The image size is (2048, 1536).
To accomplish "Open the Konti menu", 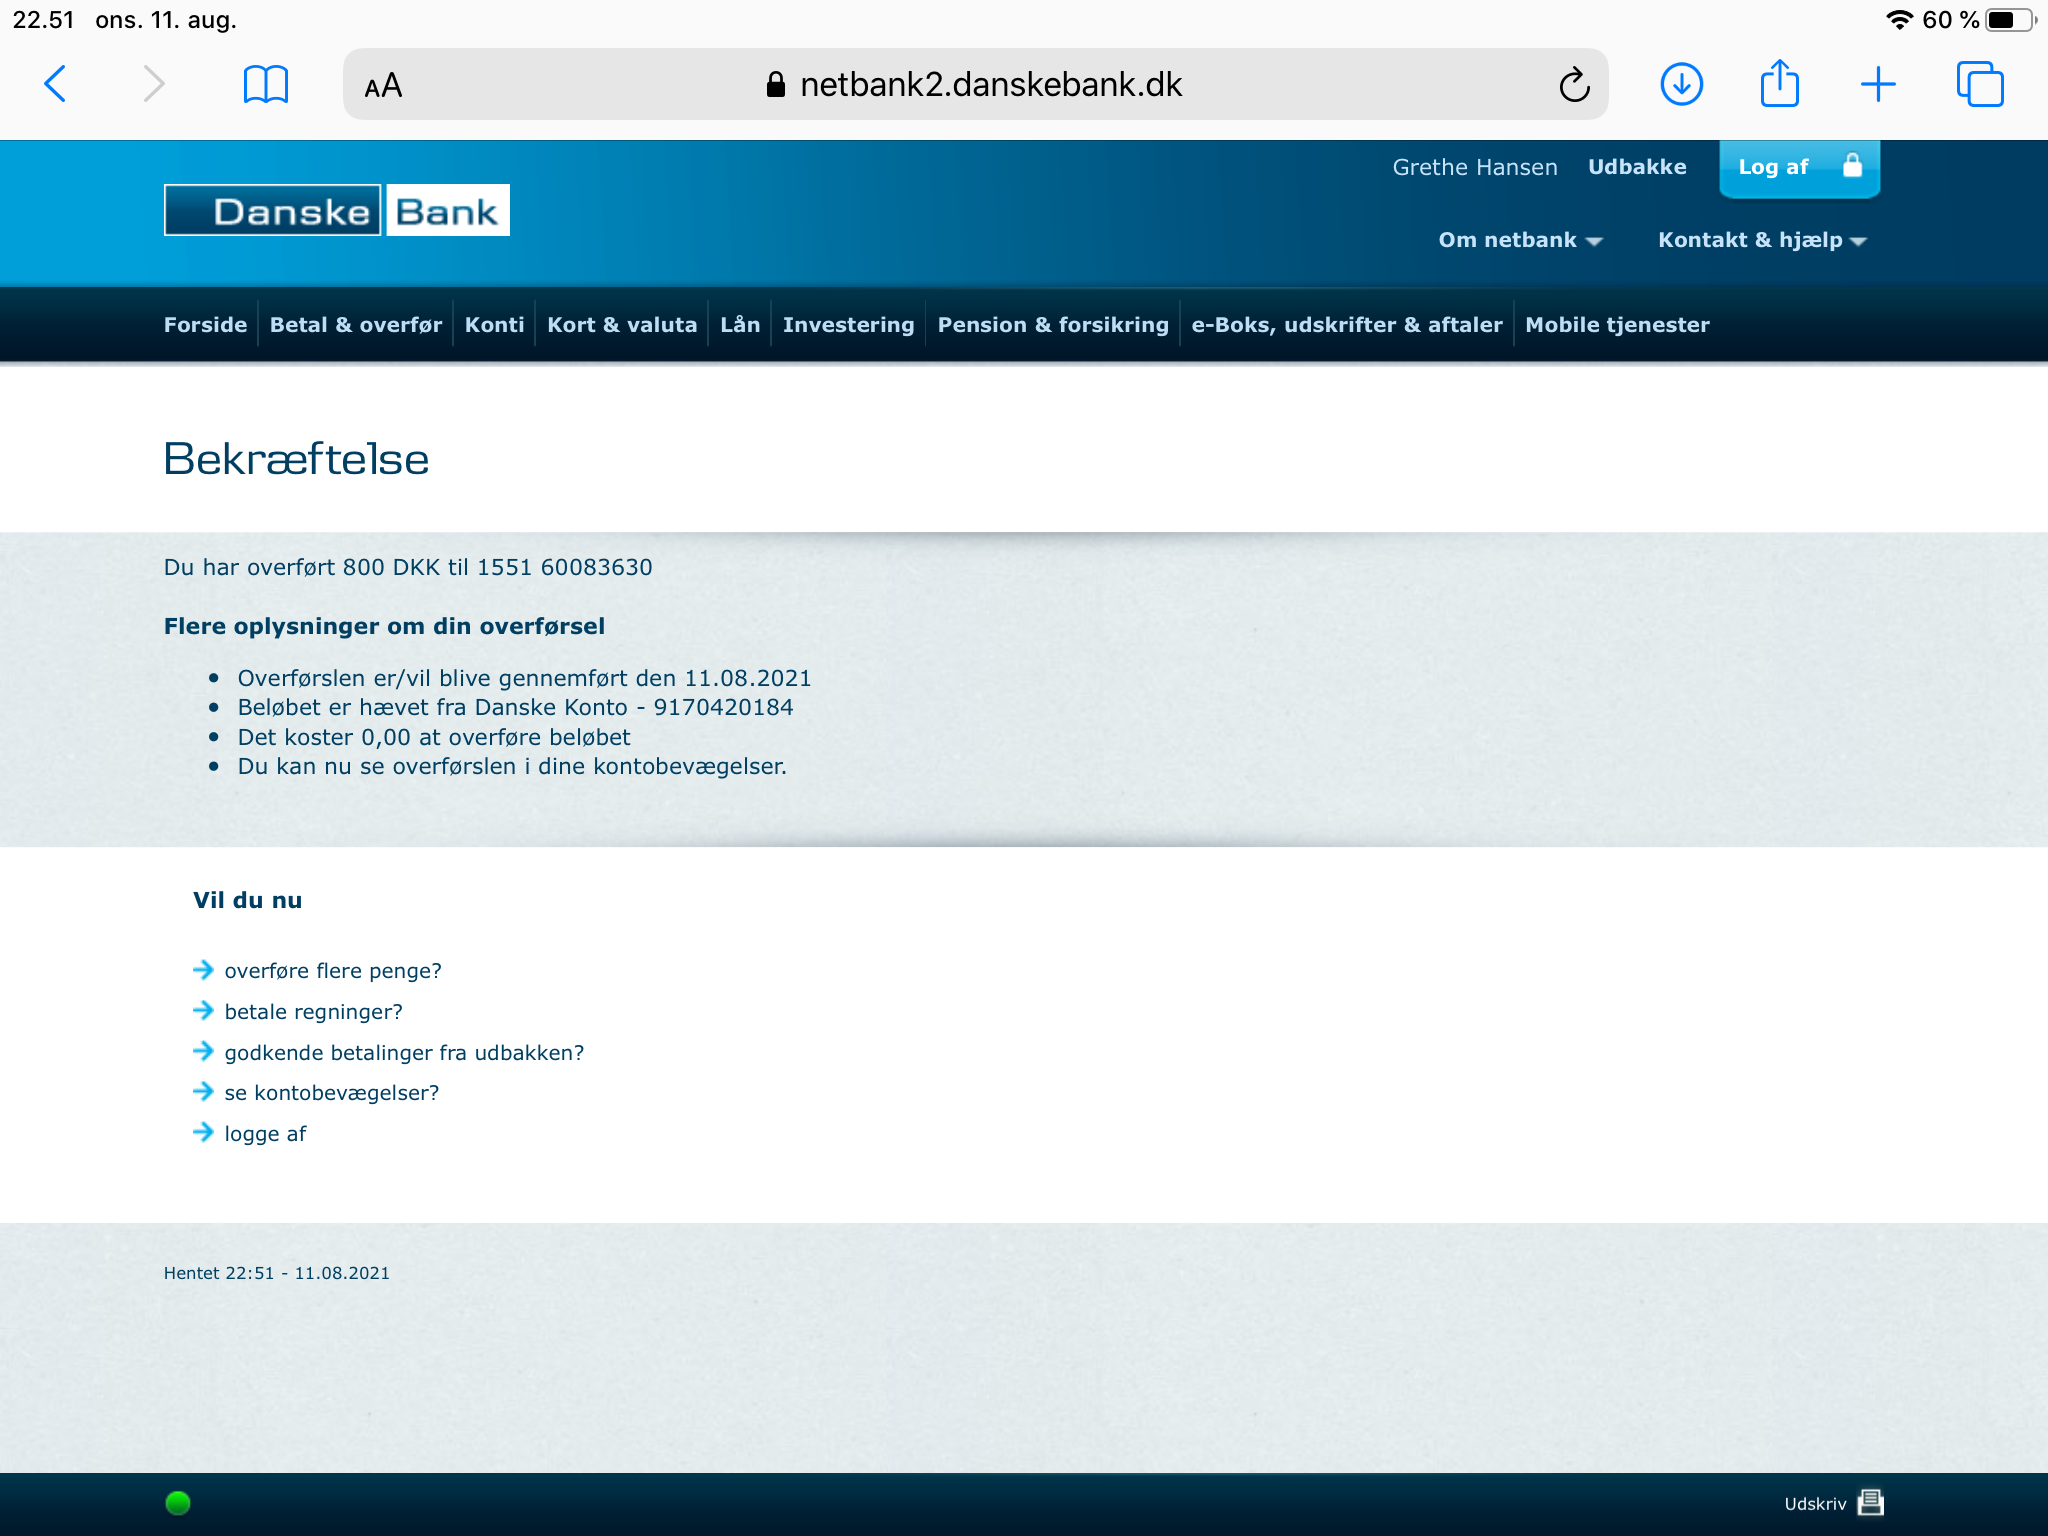I will tap(494, 325).
